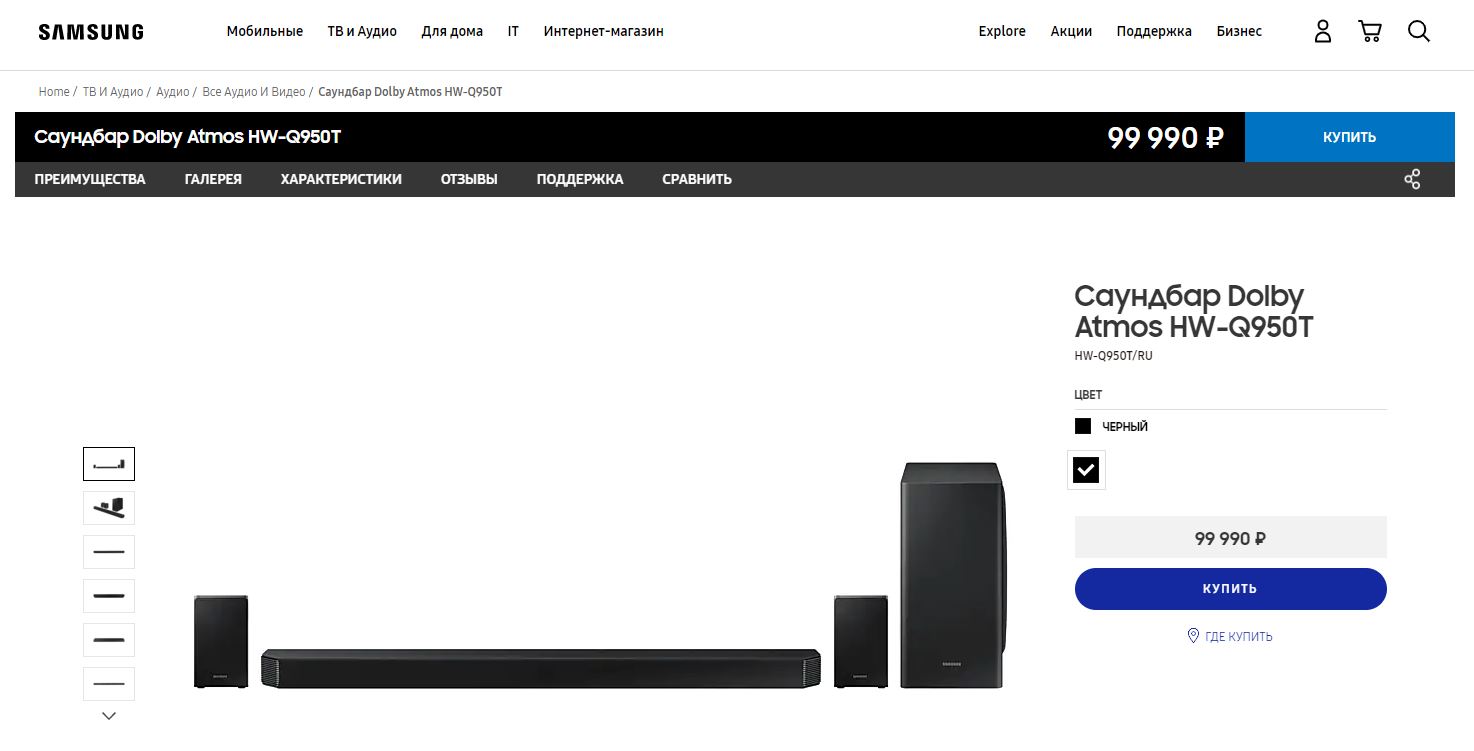
Task: Click the dark blue rounded Купить button
Action: pyautogui.click(x=1230, y=589)
